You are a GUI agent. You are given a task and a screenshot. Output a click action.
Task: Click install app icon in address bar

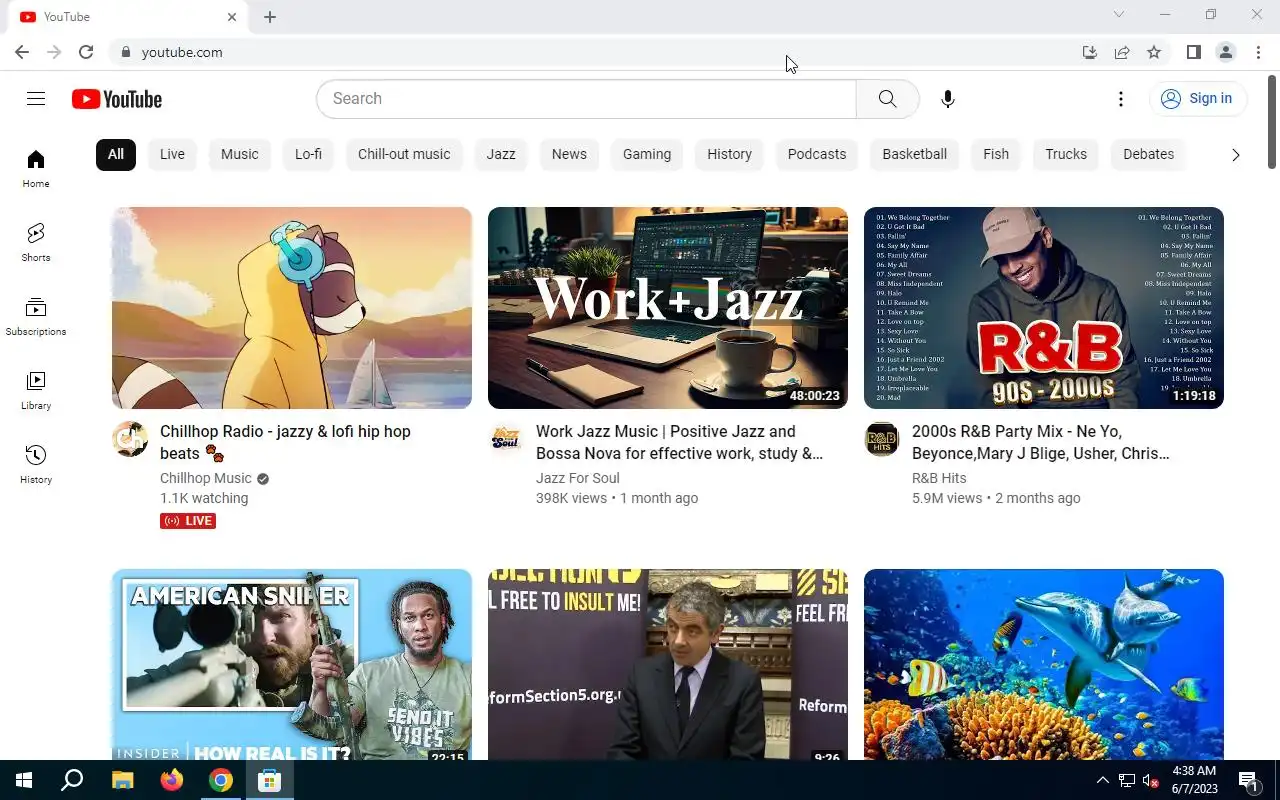1090,52
